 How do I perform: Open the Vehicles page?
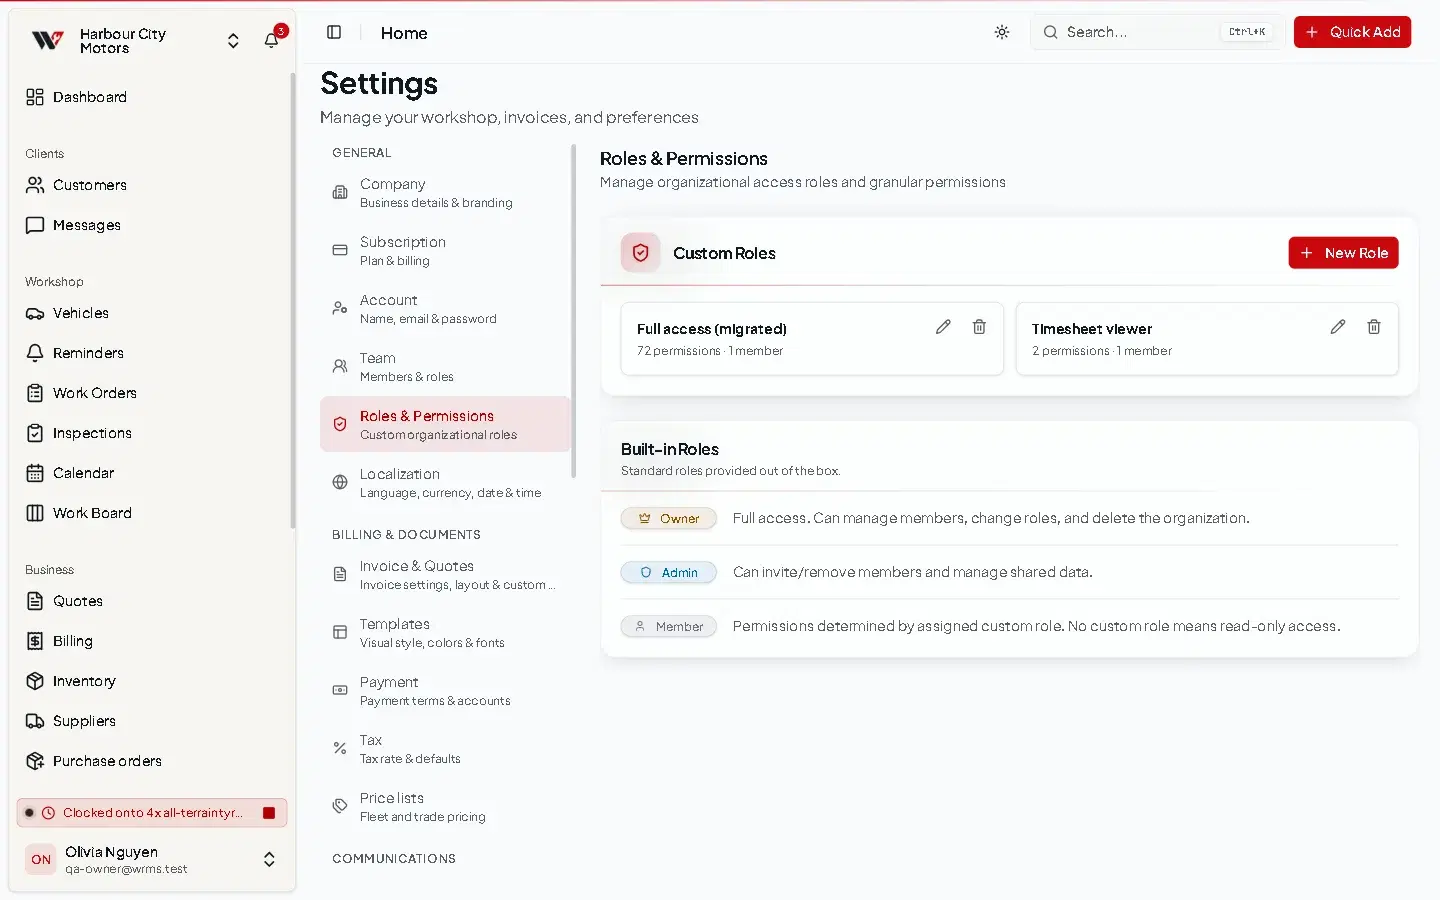[150, 313]
